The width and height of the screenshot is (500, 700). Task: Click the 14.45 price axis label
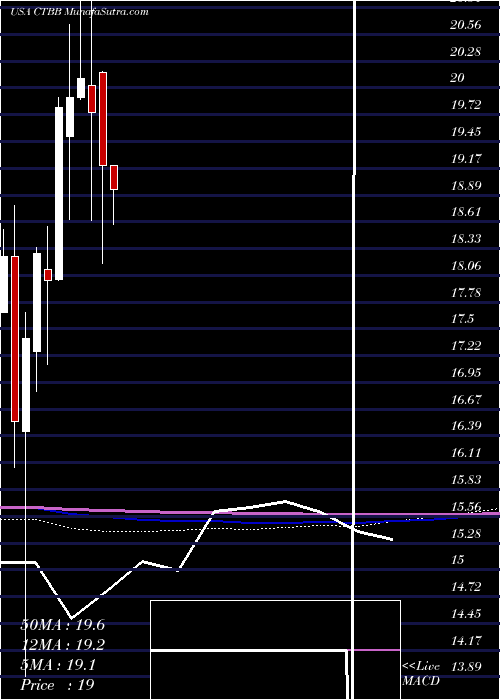[x=466, y=614]
